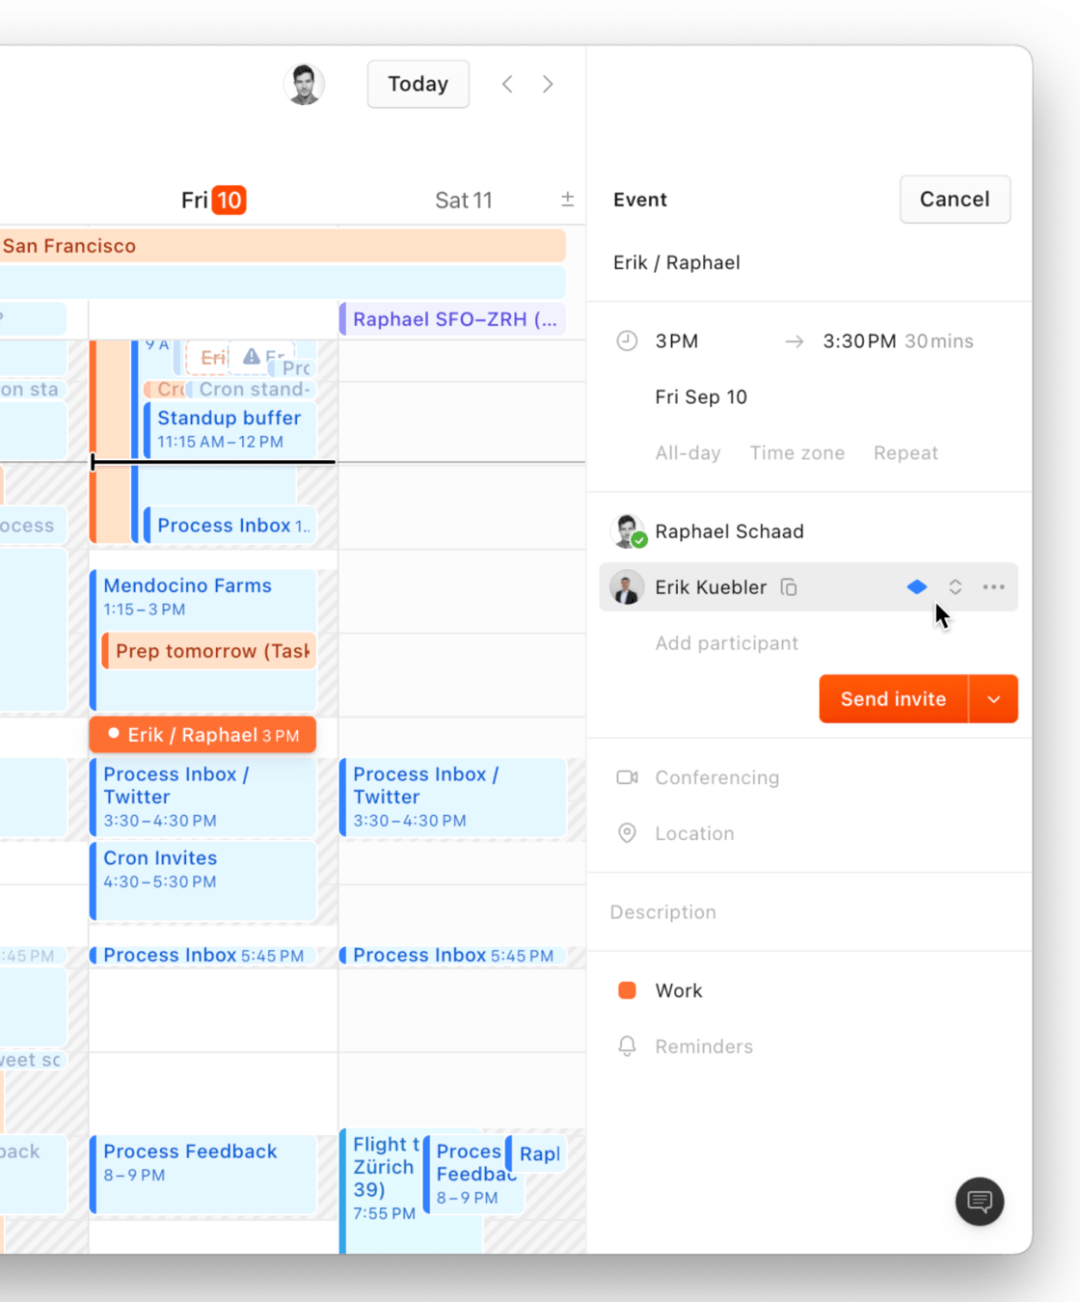1080x1302 pixels.
Task: Click the Add participant field
Action: (x=726, y=643)
